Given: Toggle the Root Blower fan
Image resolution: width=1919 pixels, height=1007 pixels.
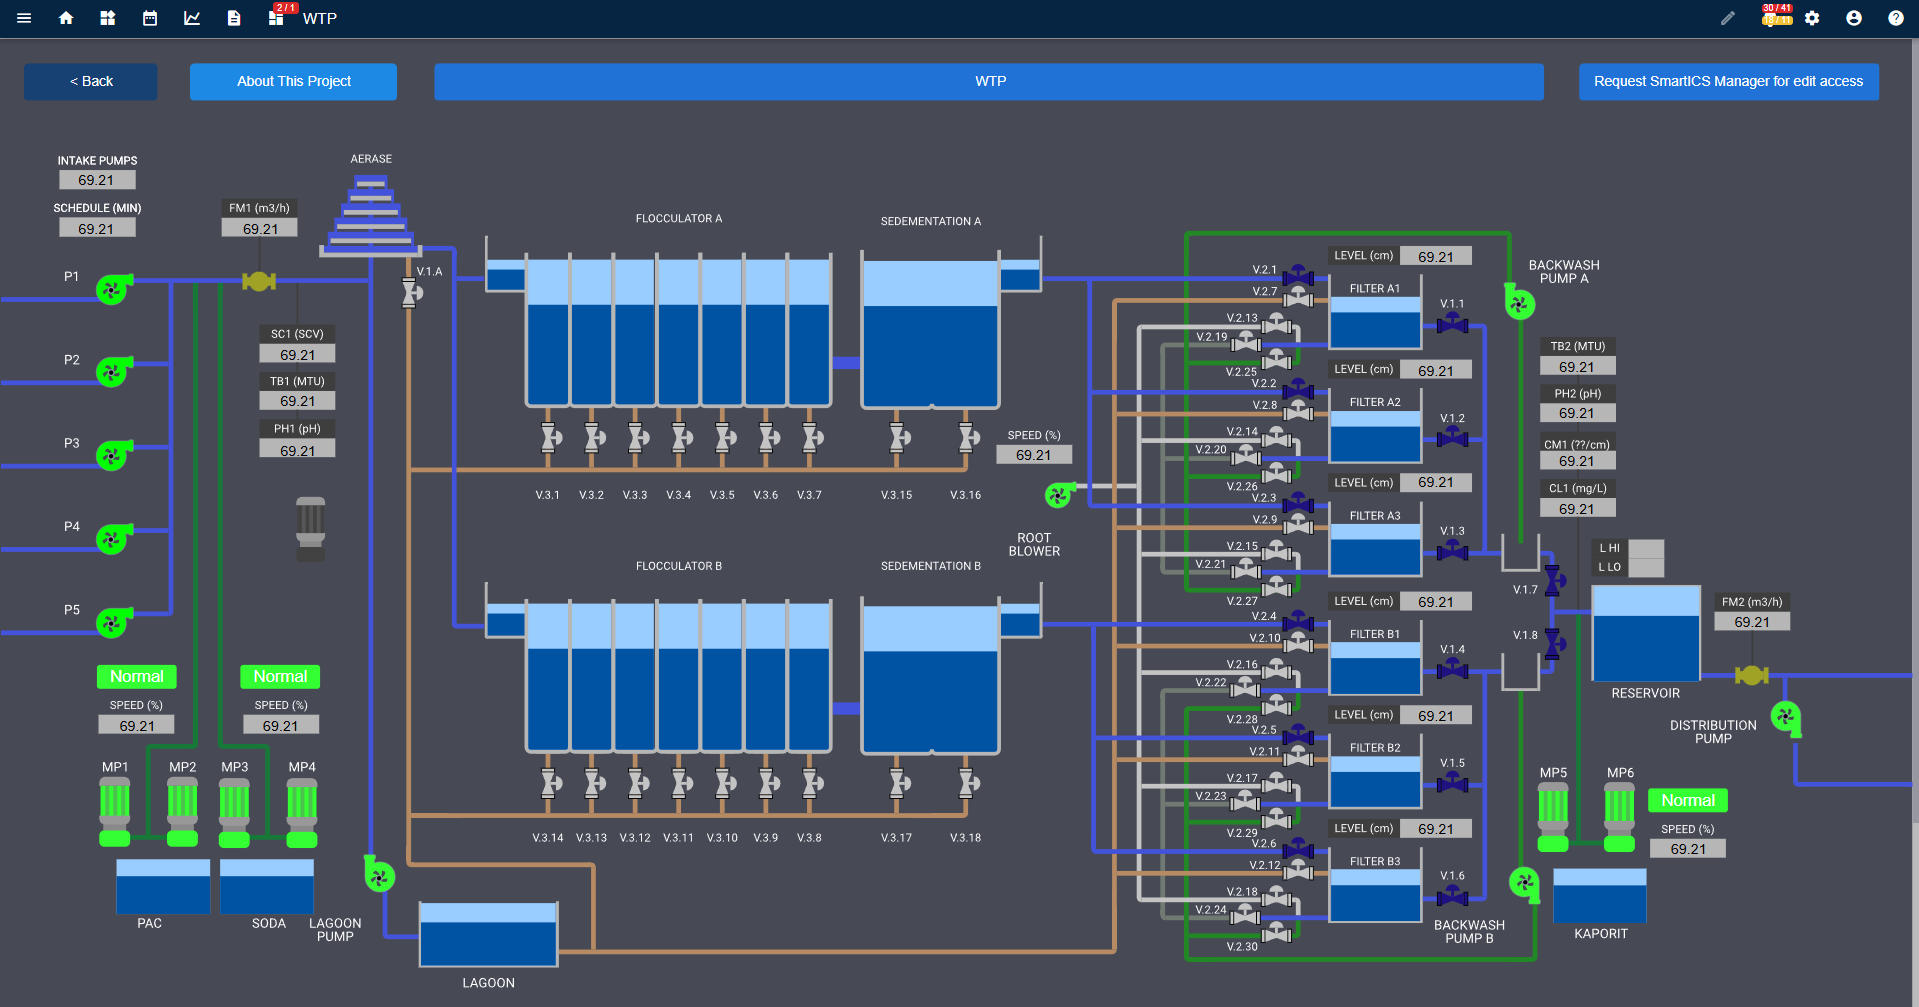Looking at the screenshot, I should [1058, 494].
